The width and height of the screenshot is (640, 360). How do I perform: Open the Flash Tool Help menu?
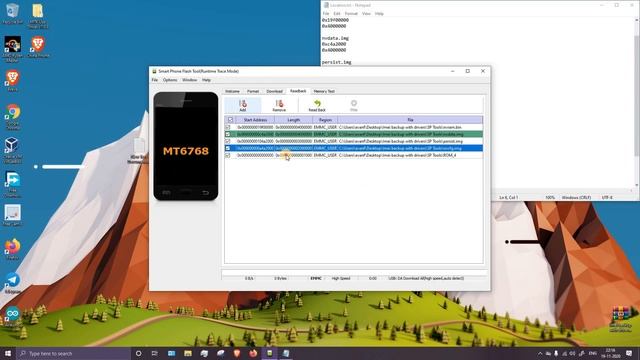click(x=207, y=80)
